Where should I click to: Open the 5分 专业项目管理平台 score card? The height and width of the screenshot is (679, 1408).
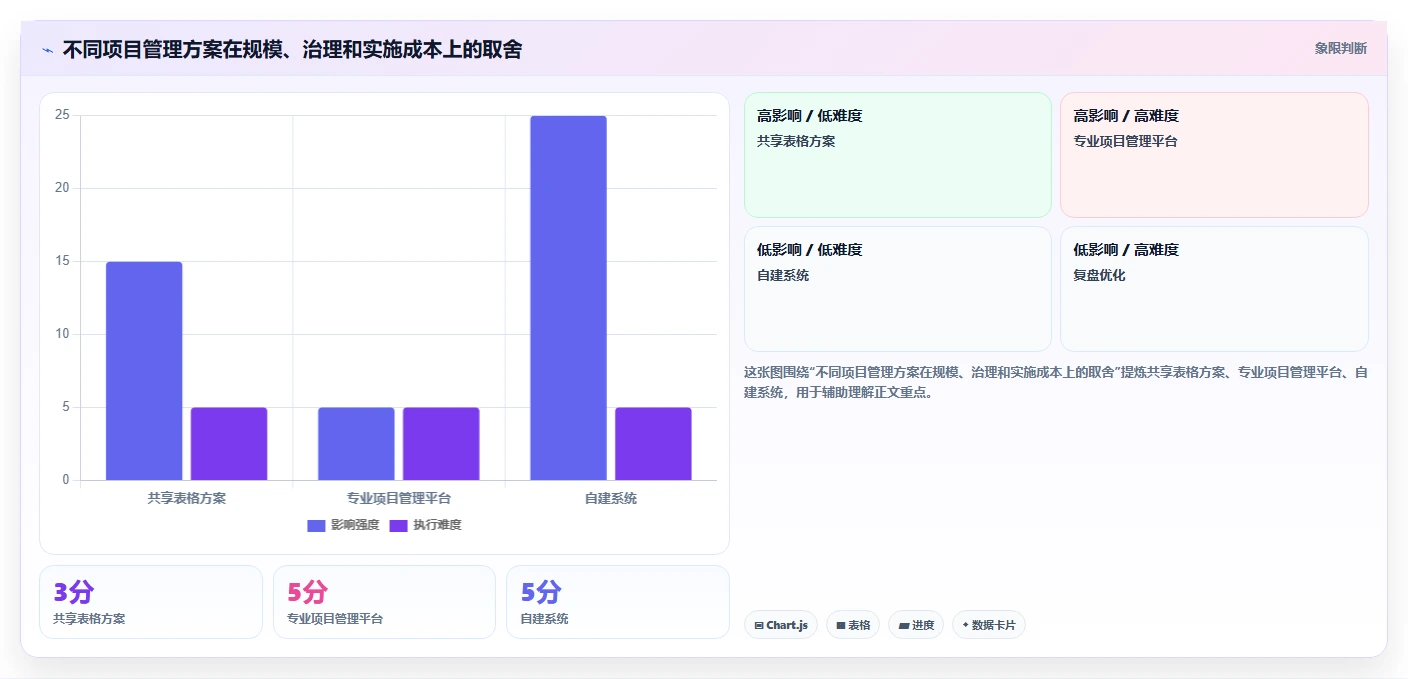[x=384, y=602]
